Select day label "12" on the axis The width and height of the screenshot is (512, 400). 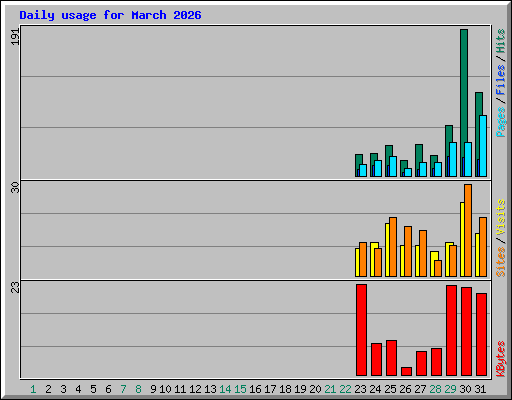[195, 389]
